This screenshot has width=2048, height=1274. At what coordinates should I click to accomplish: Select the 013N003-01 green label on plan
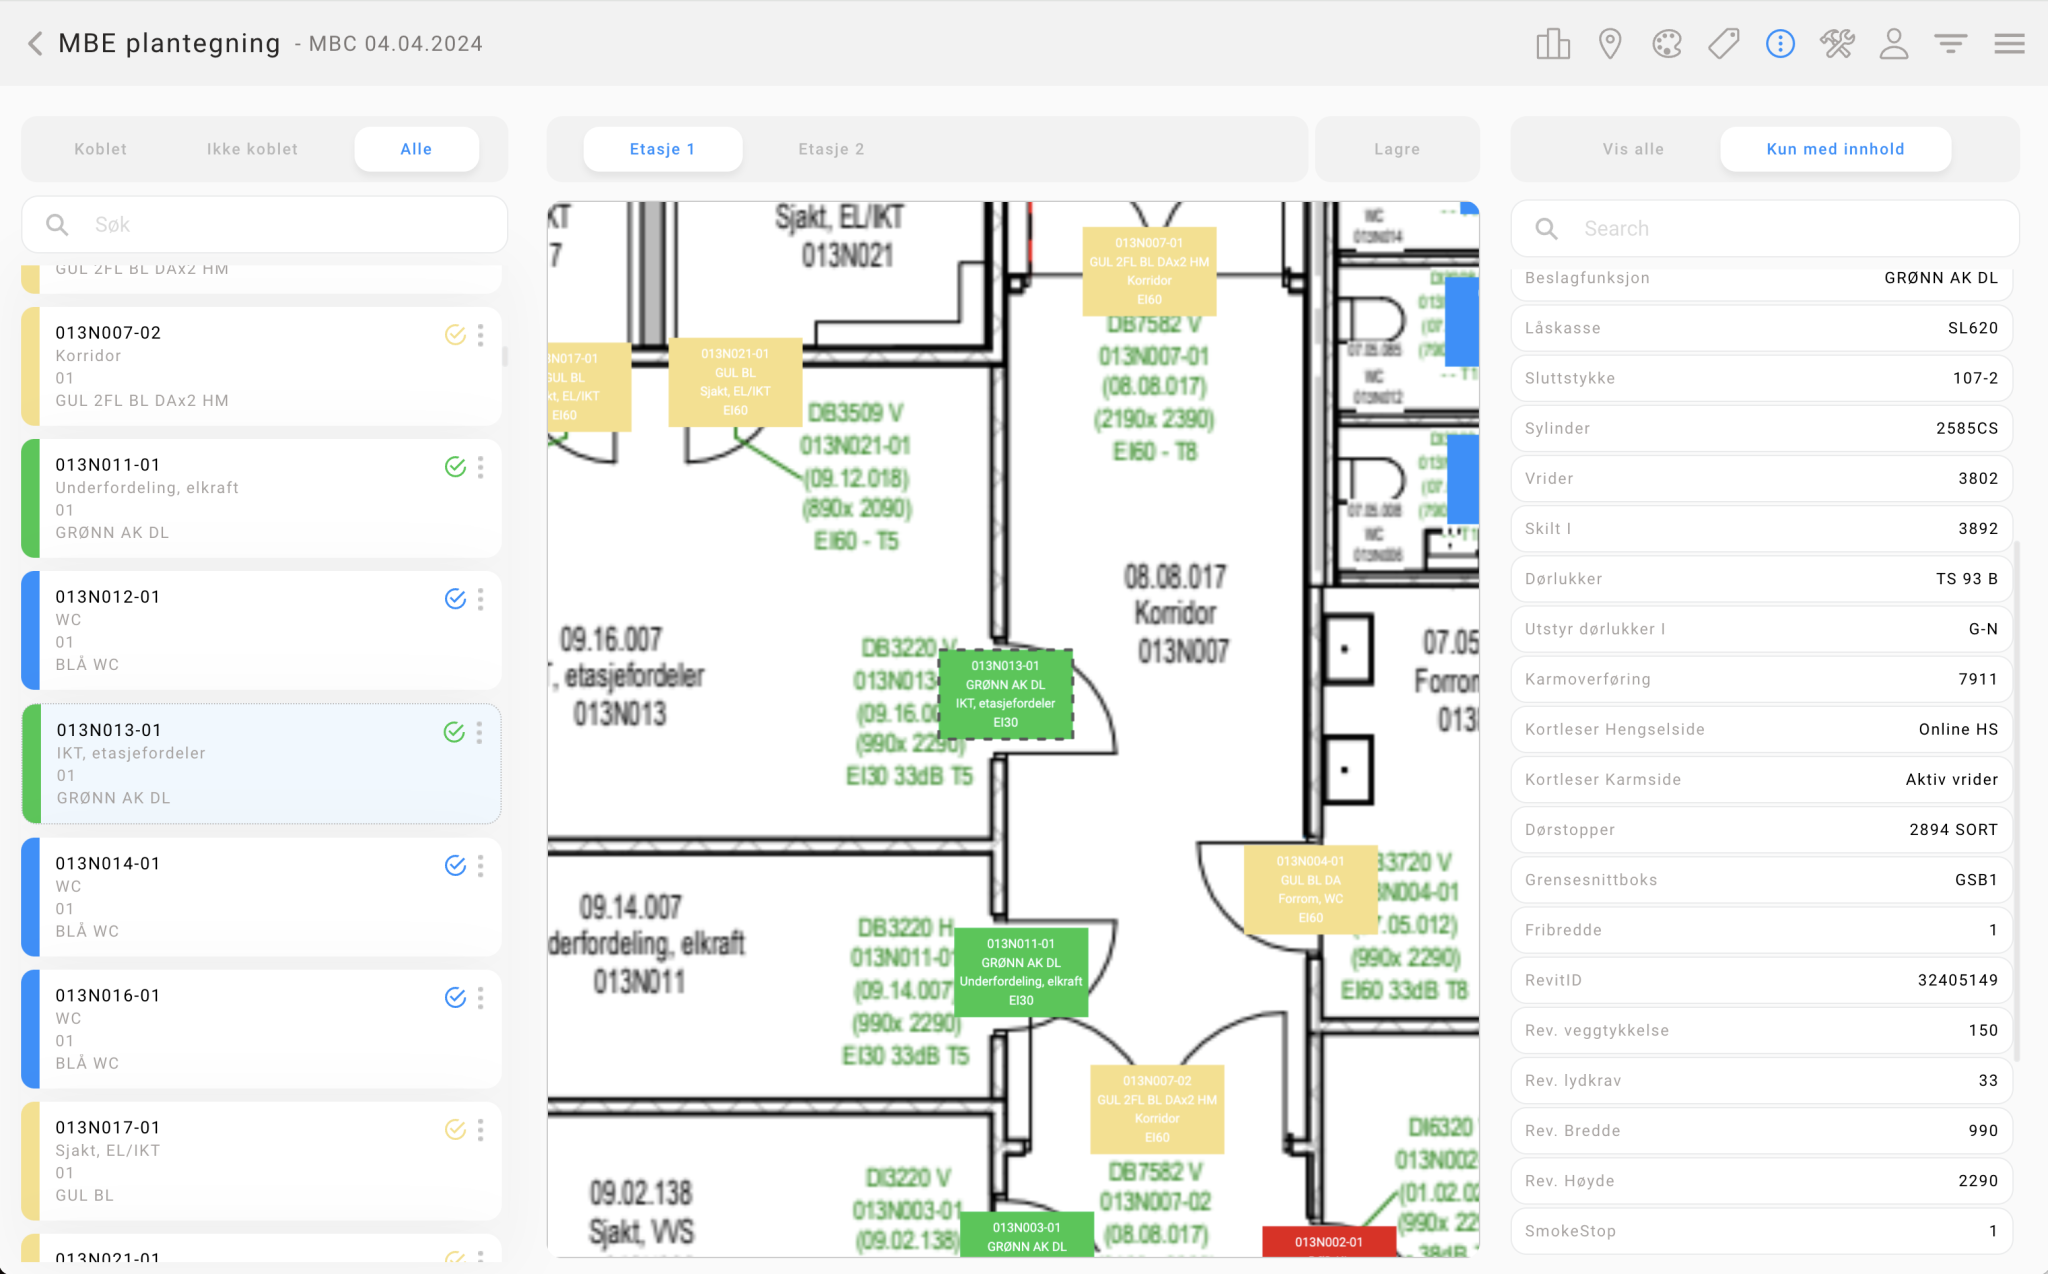[1026, 1235]
